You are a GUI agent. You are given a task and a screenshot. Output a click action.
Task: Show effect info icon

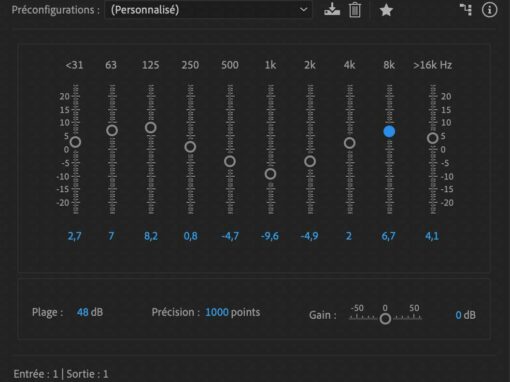point(489,10)
